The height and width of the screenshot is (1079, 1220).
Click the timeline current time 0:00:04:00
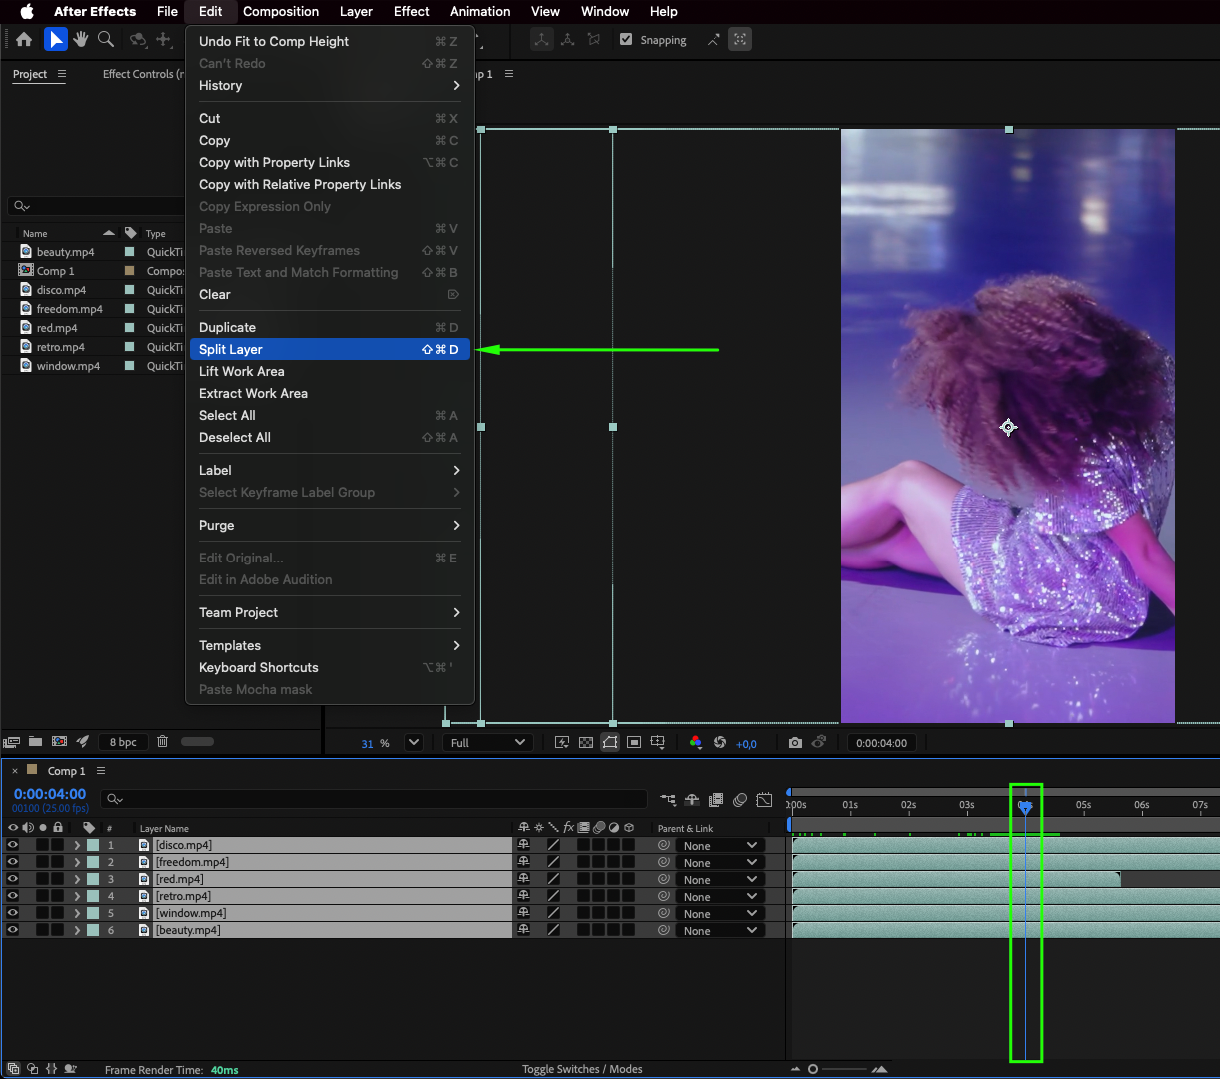pyautogui.click(x=50, y=794)
